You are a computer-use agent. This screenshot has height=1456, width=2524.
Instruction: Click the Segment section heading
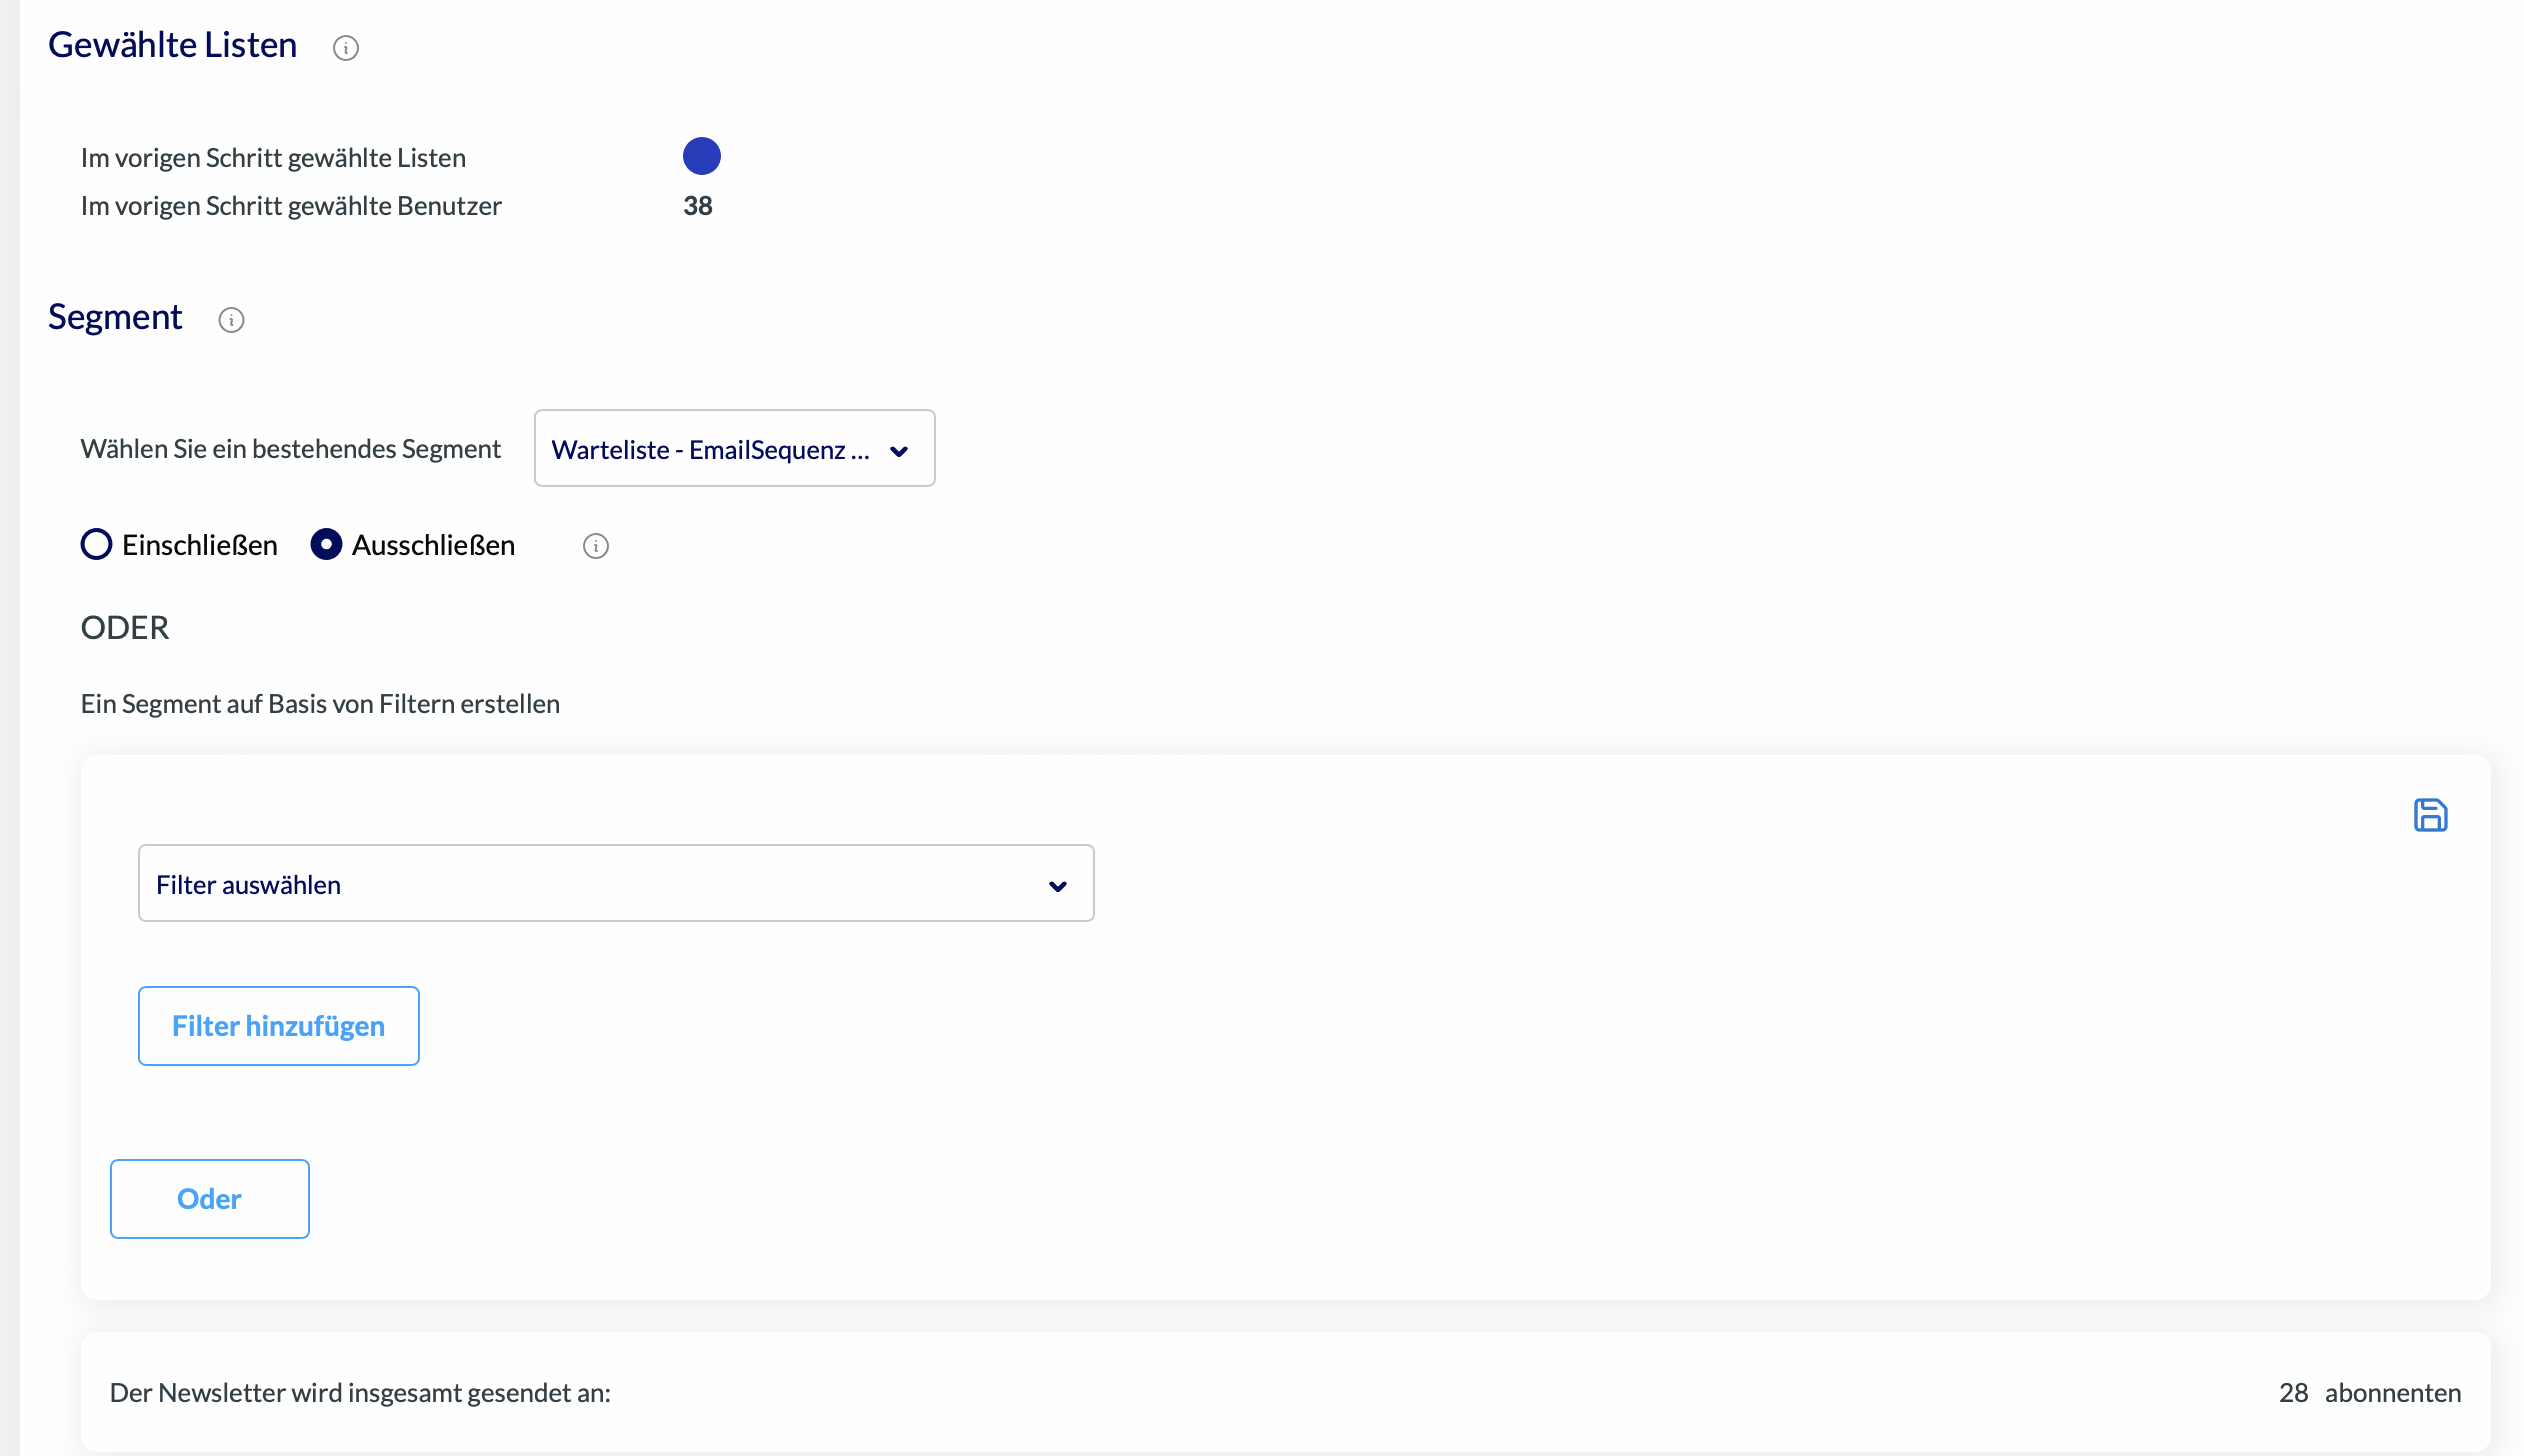[115, 317]
